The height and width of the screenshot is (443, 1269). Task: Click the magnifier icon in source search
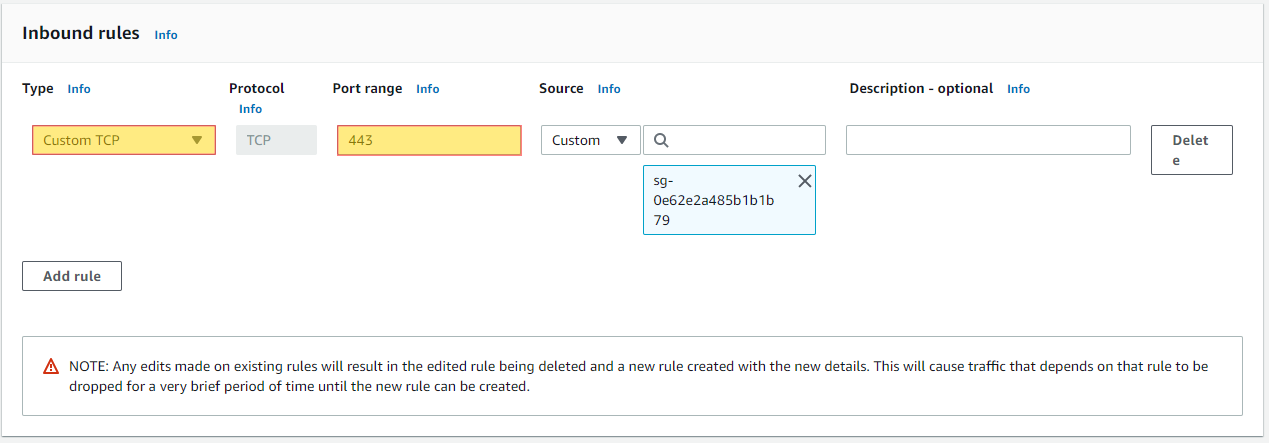[x=660, y=140]
